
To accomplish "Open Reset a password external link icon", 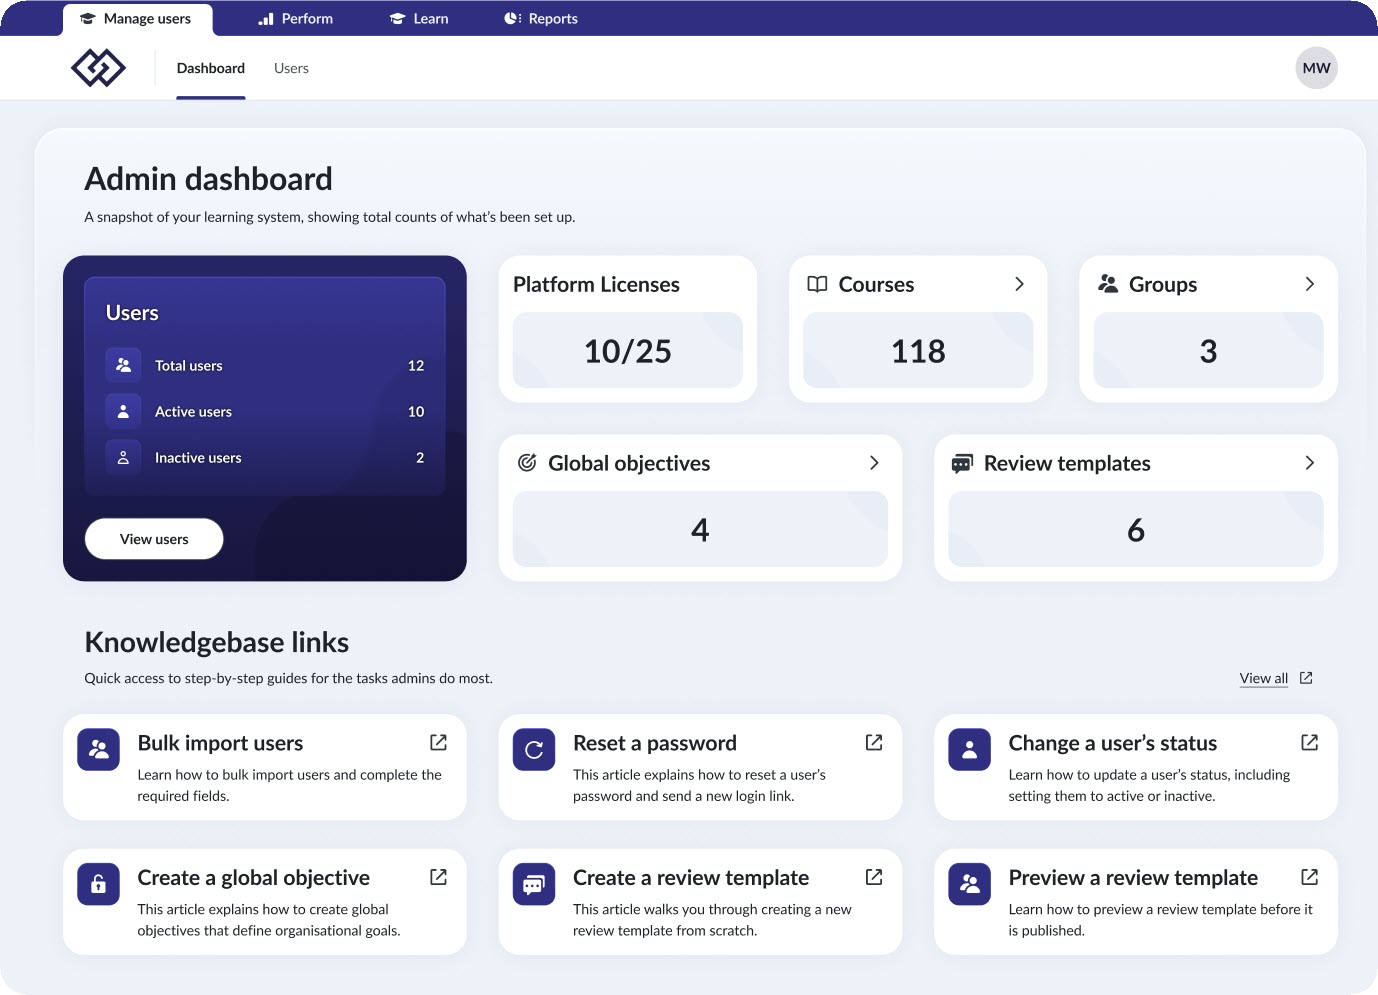I will [x=874, y=742].
